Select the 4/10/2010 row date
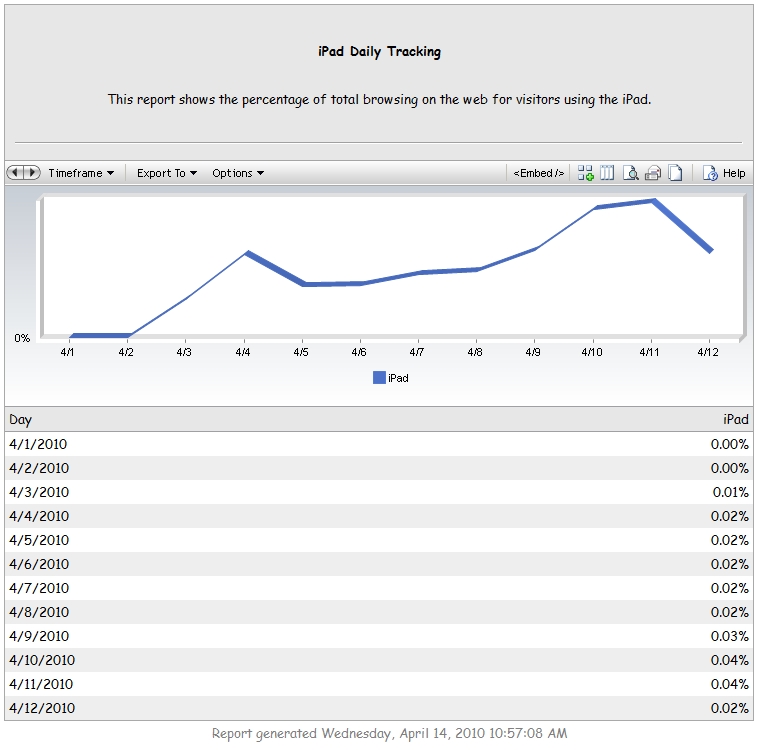This screenshot has width=758, height=750. point(42,660)
